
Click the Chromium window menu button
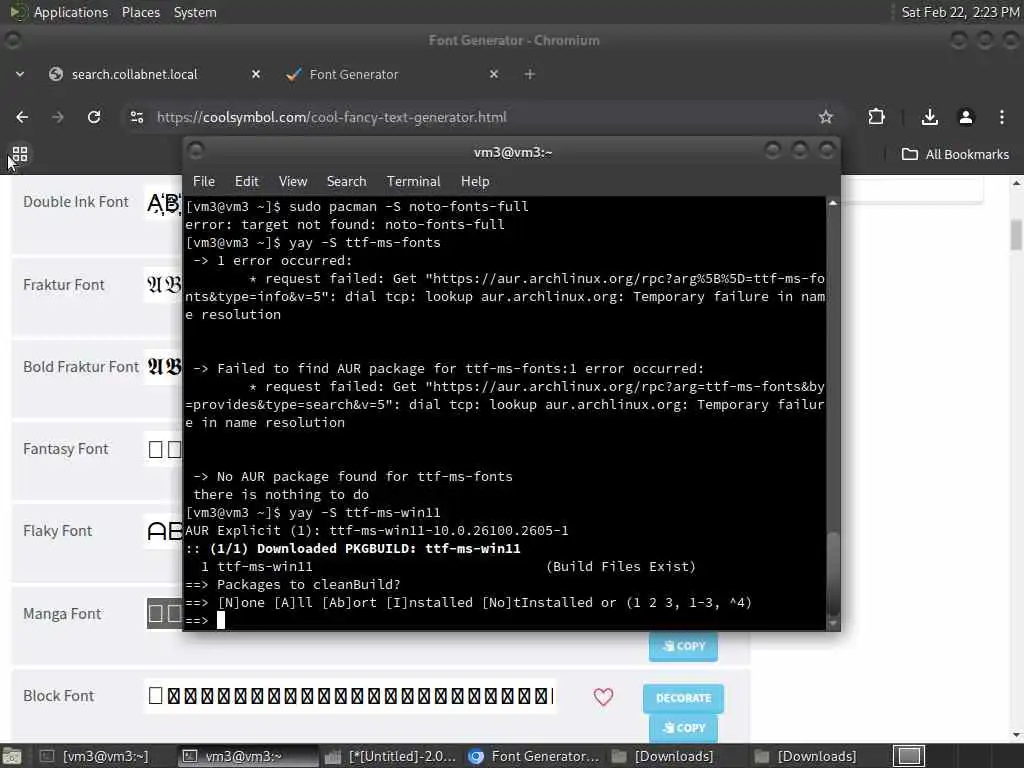(12, 40)
